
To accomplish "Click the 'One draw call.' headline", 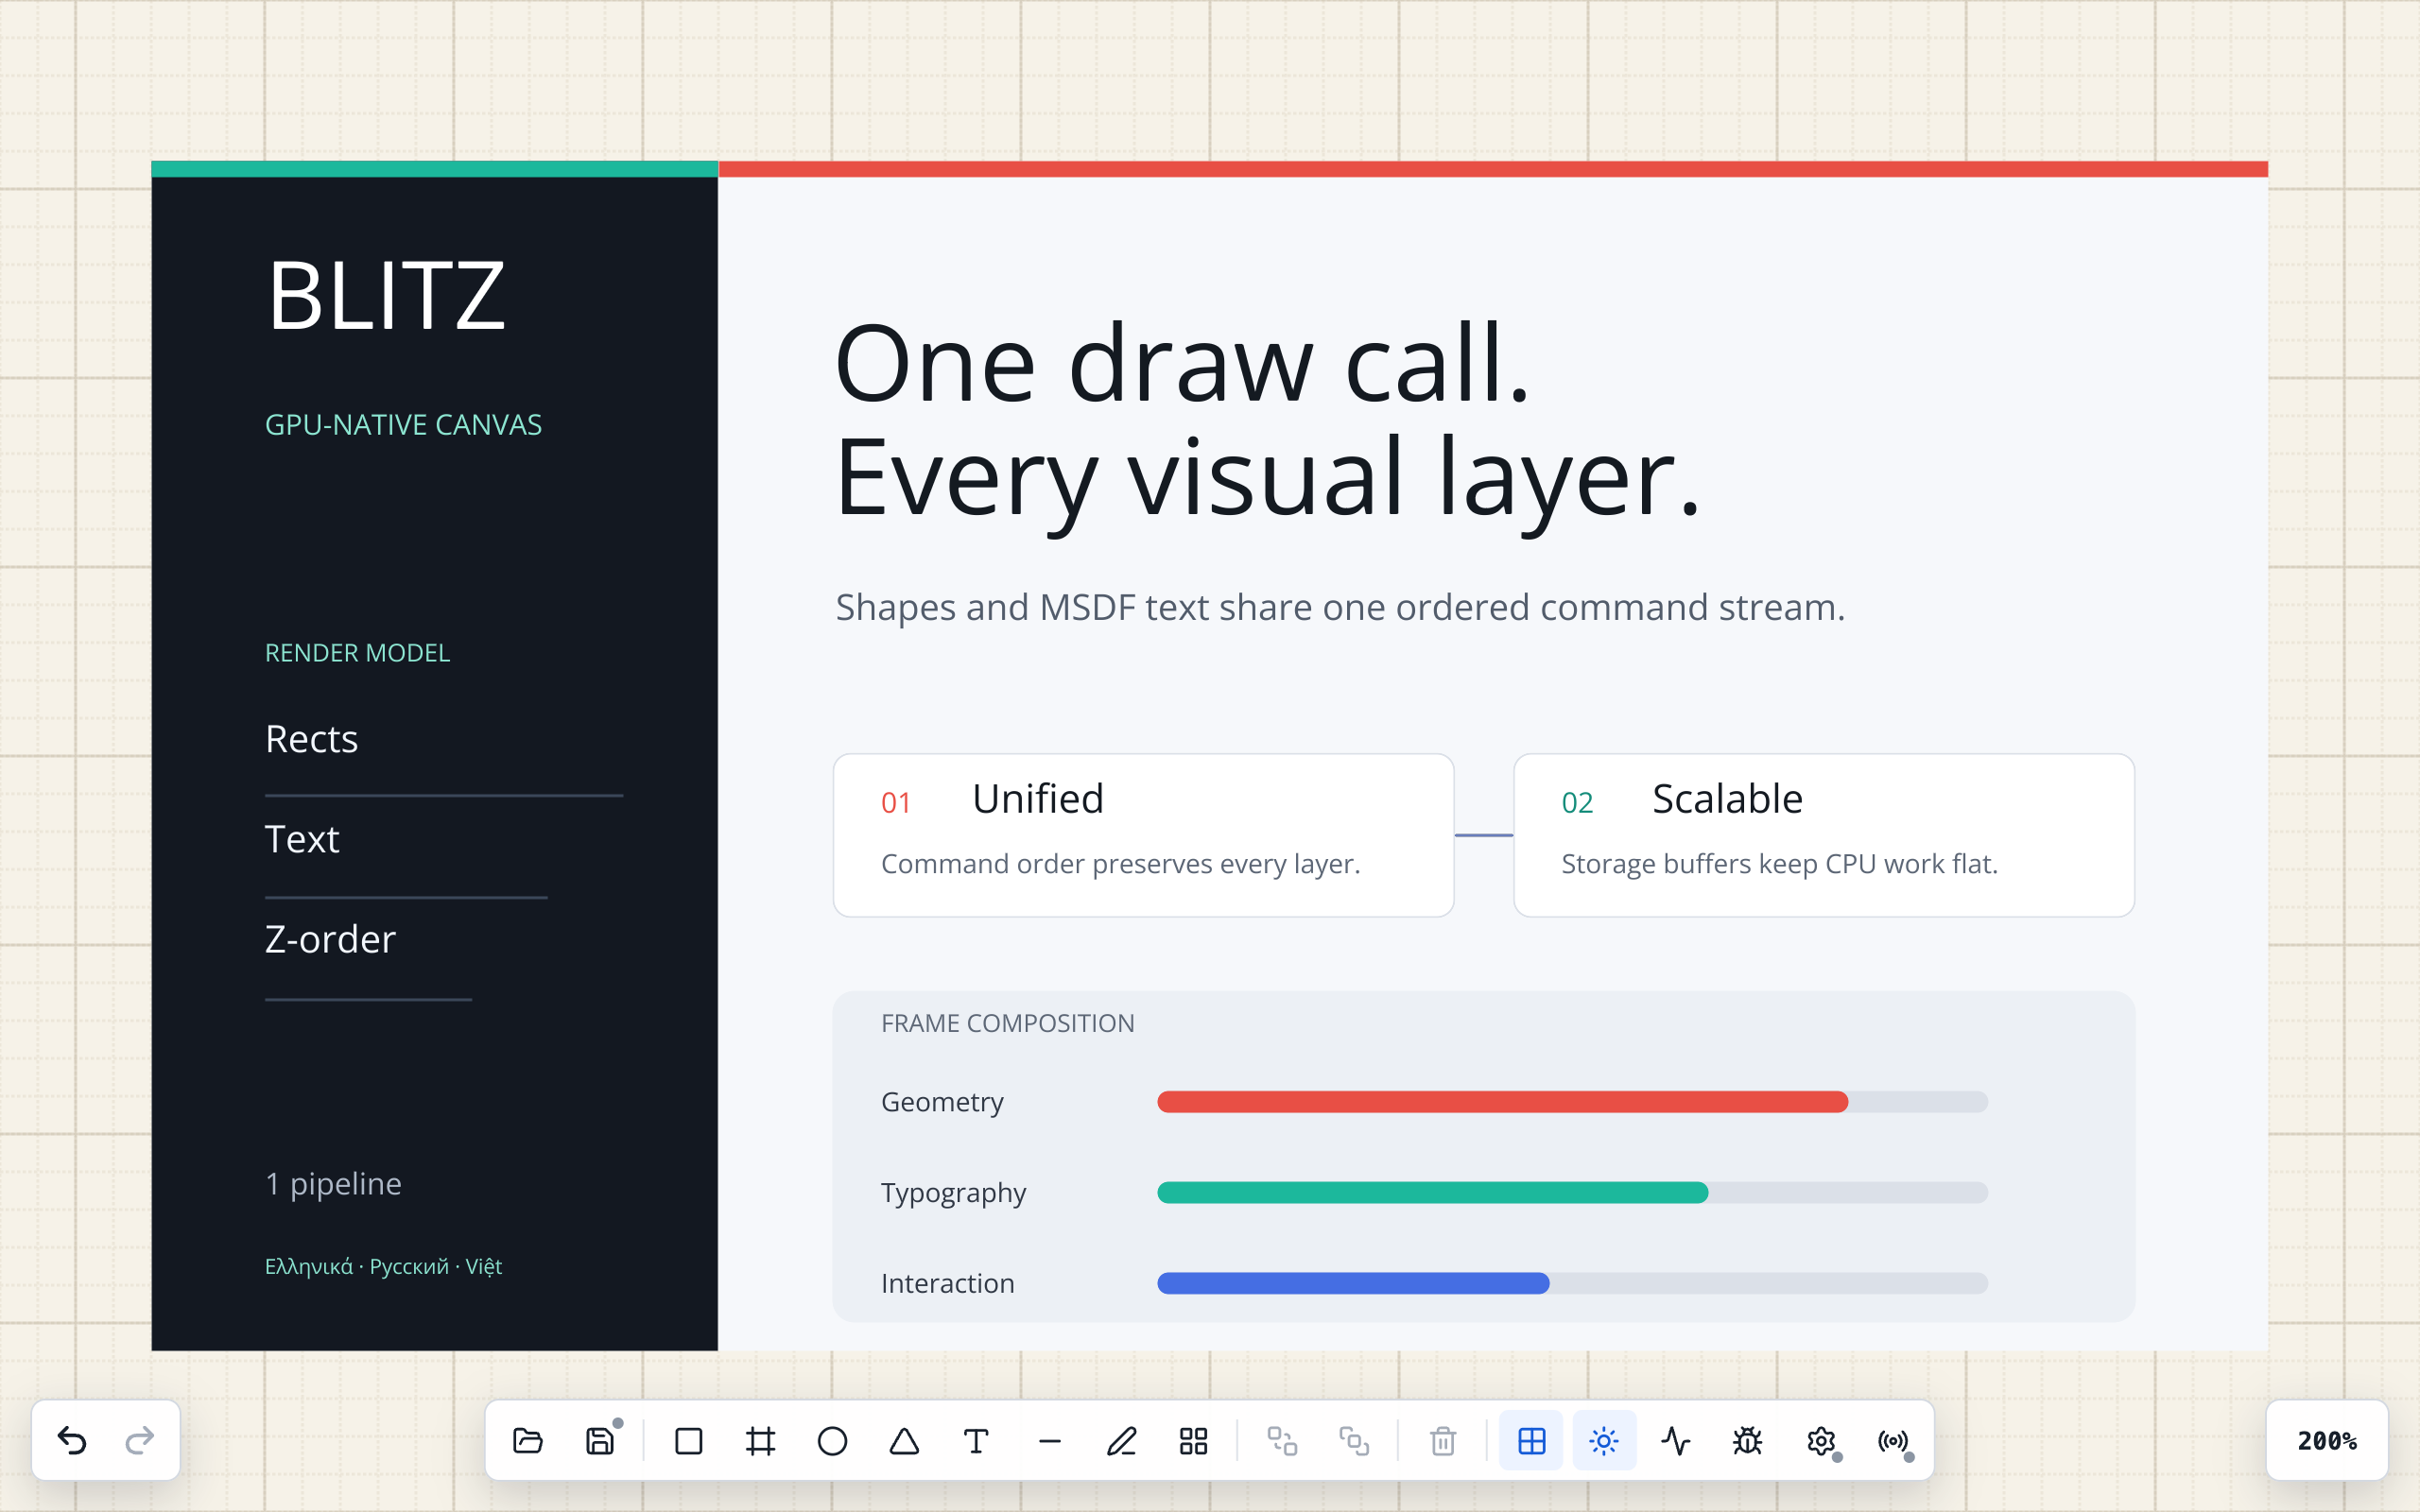I will coord(1182,362).
